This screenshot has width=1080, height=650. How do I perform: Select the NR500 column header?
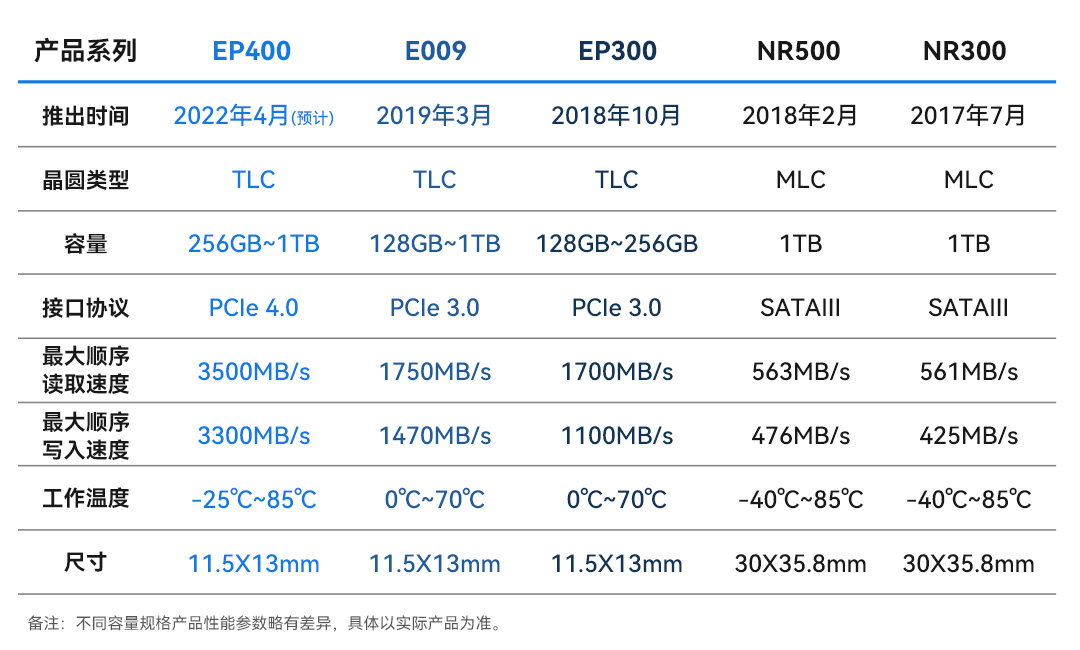(x=798, y=51)
